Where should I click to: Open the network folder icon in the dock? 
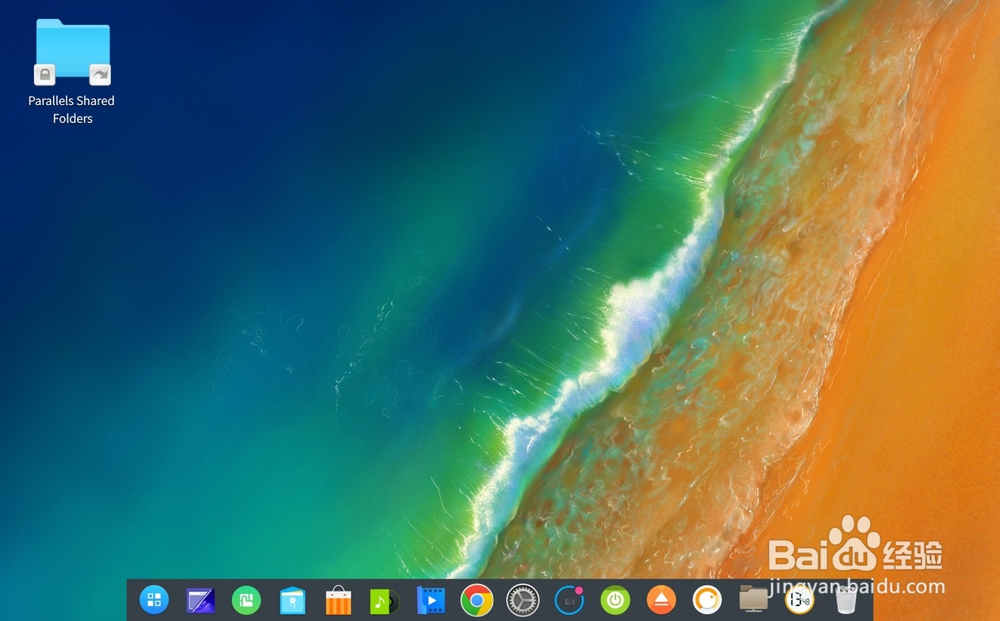[752, 601]
